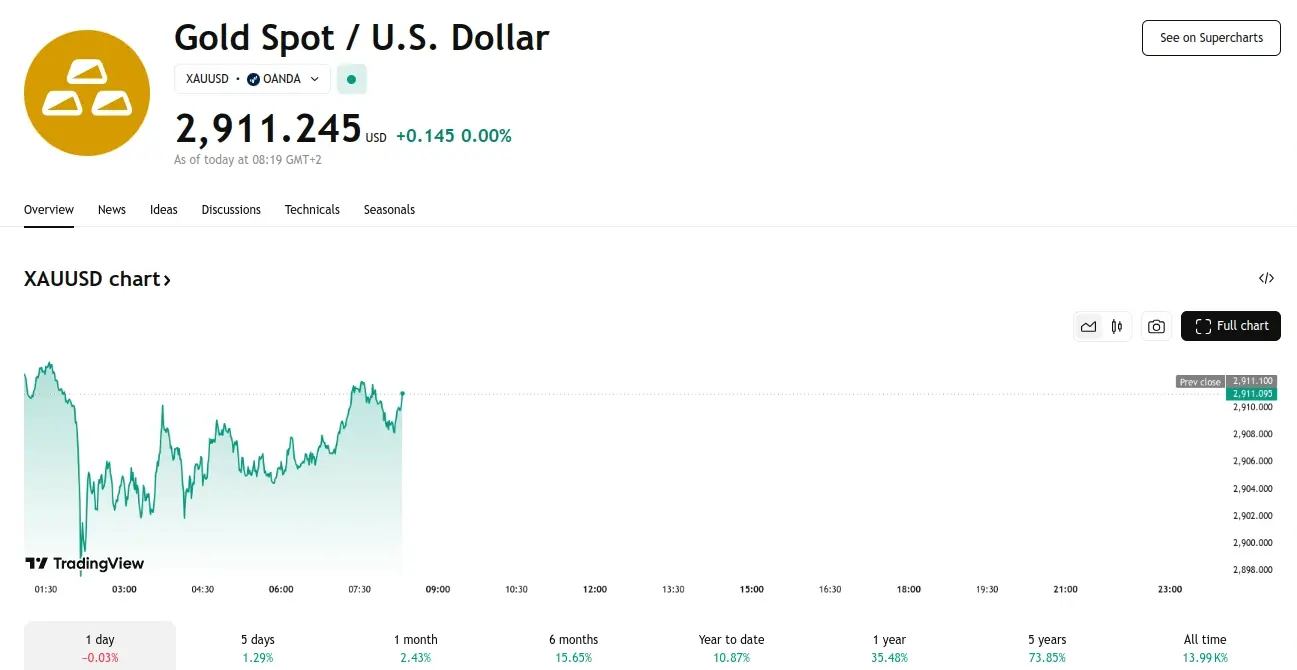Click the Full chart button
Viewport: 1297px width, 670px height.
(x=1231, y=326)
